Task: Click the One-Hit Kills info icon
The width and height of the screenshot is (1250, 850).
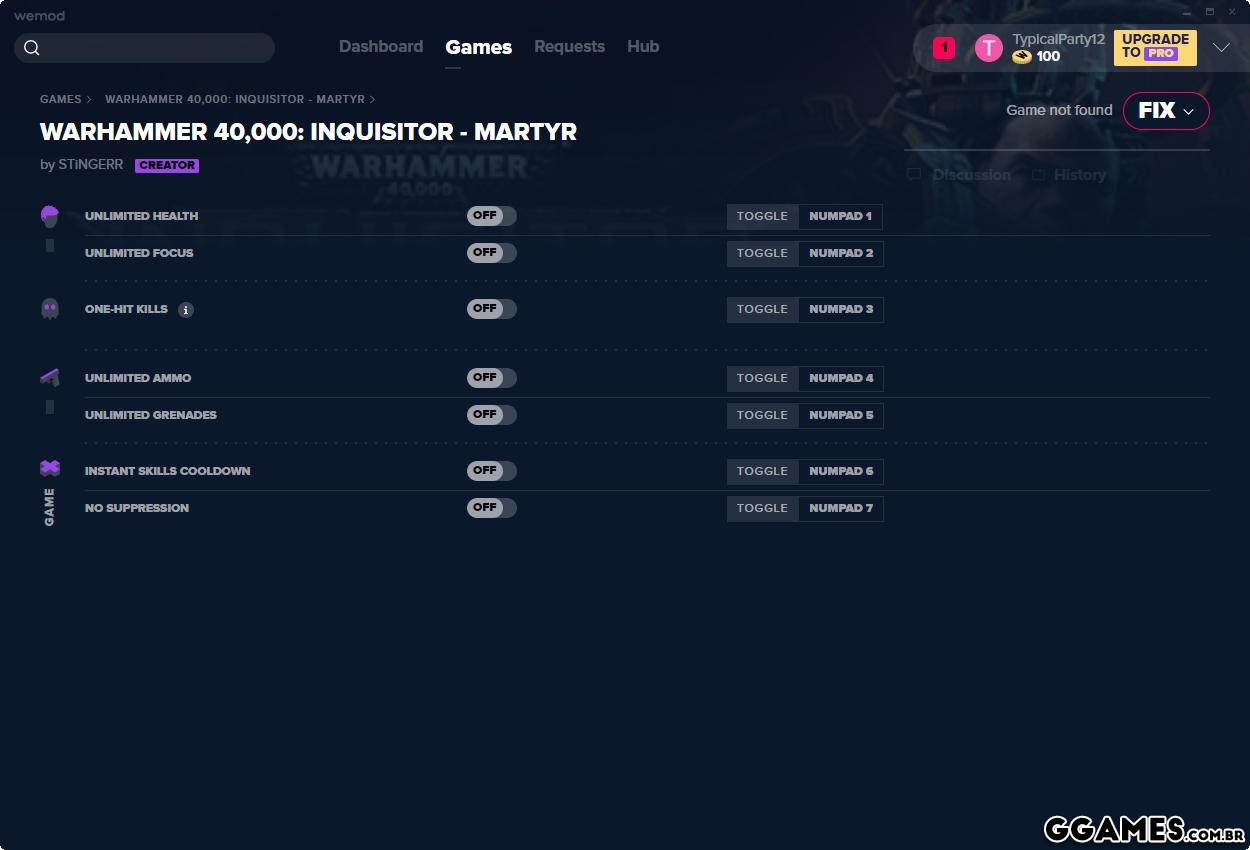Action: tap(186, 310)
